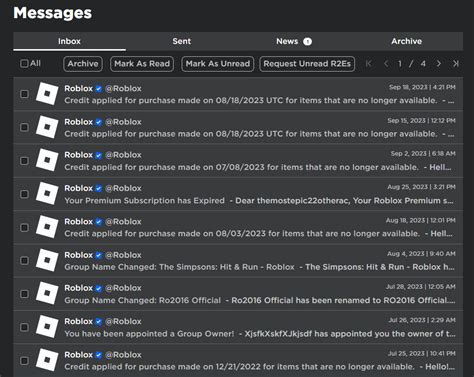Open credit message for purchase on 07/08/2023
The height and width of the screenshot is (377, 474).
tap(238, 161)
